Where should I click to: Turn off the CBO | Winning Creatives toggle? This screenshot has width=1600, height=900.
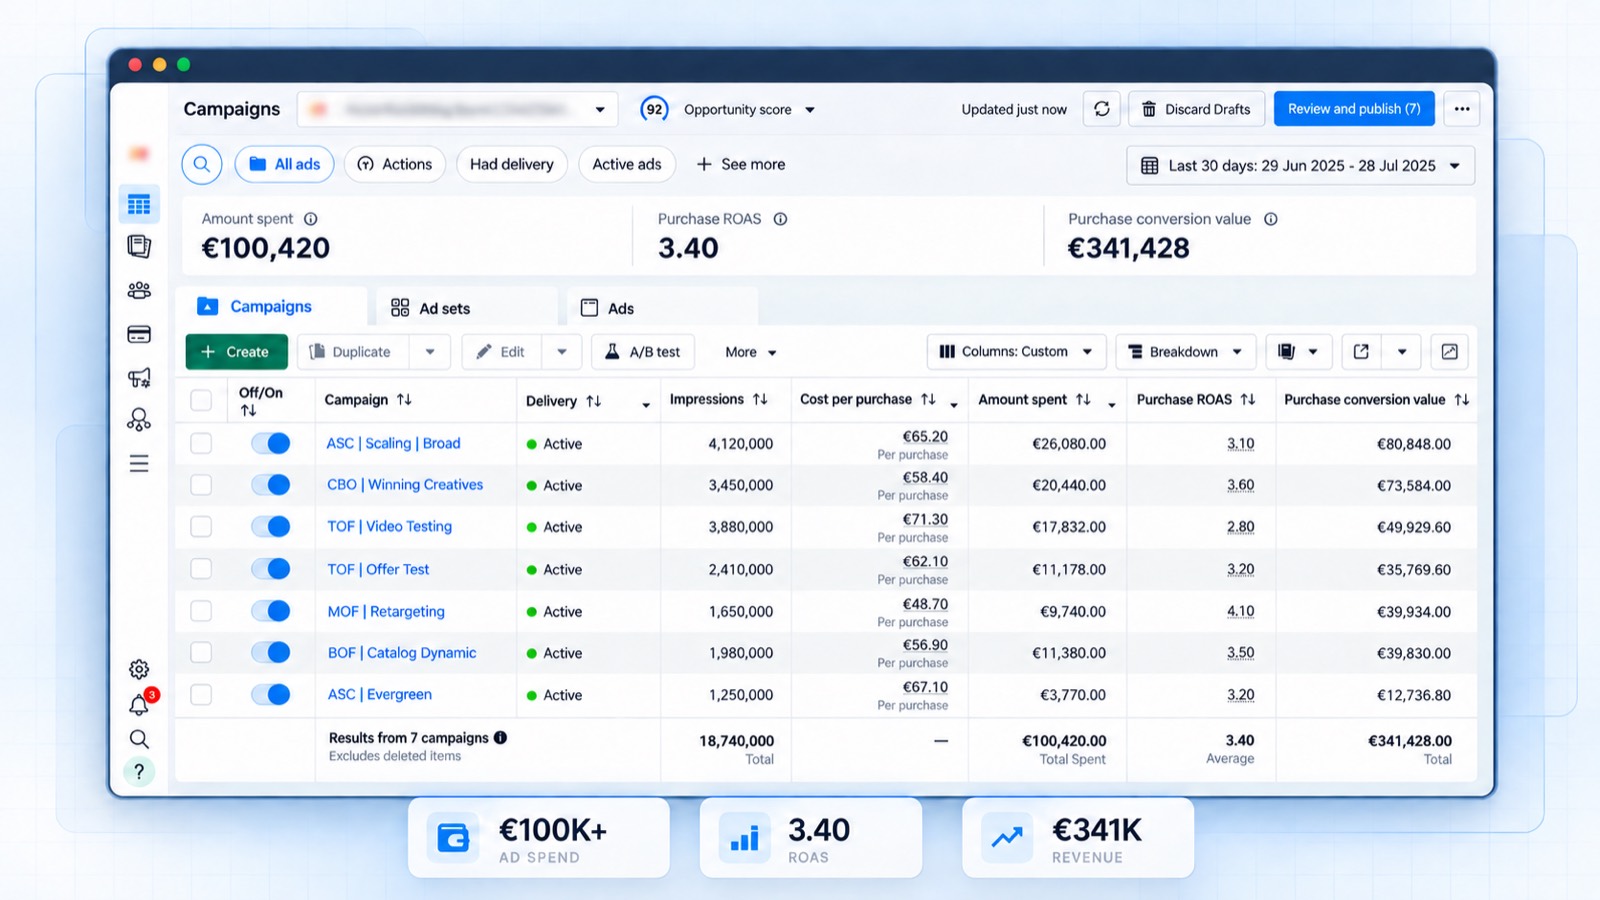click(x=271, y=485)
